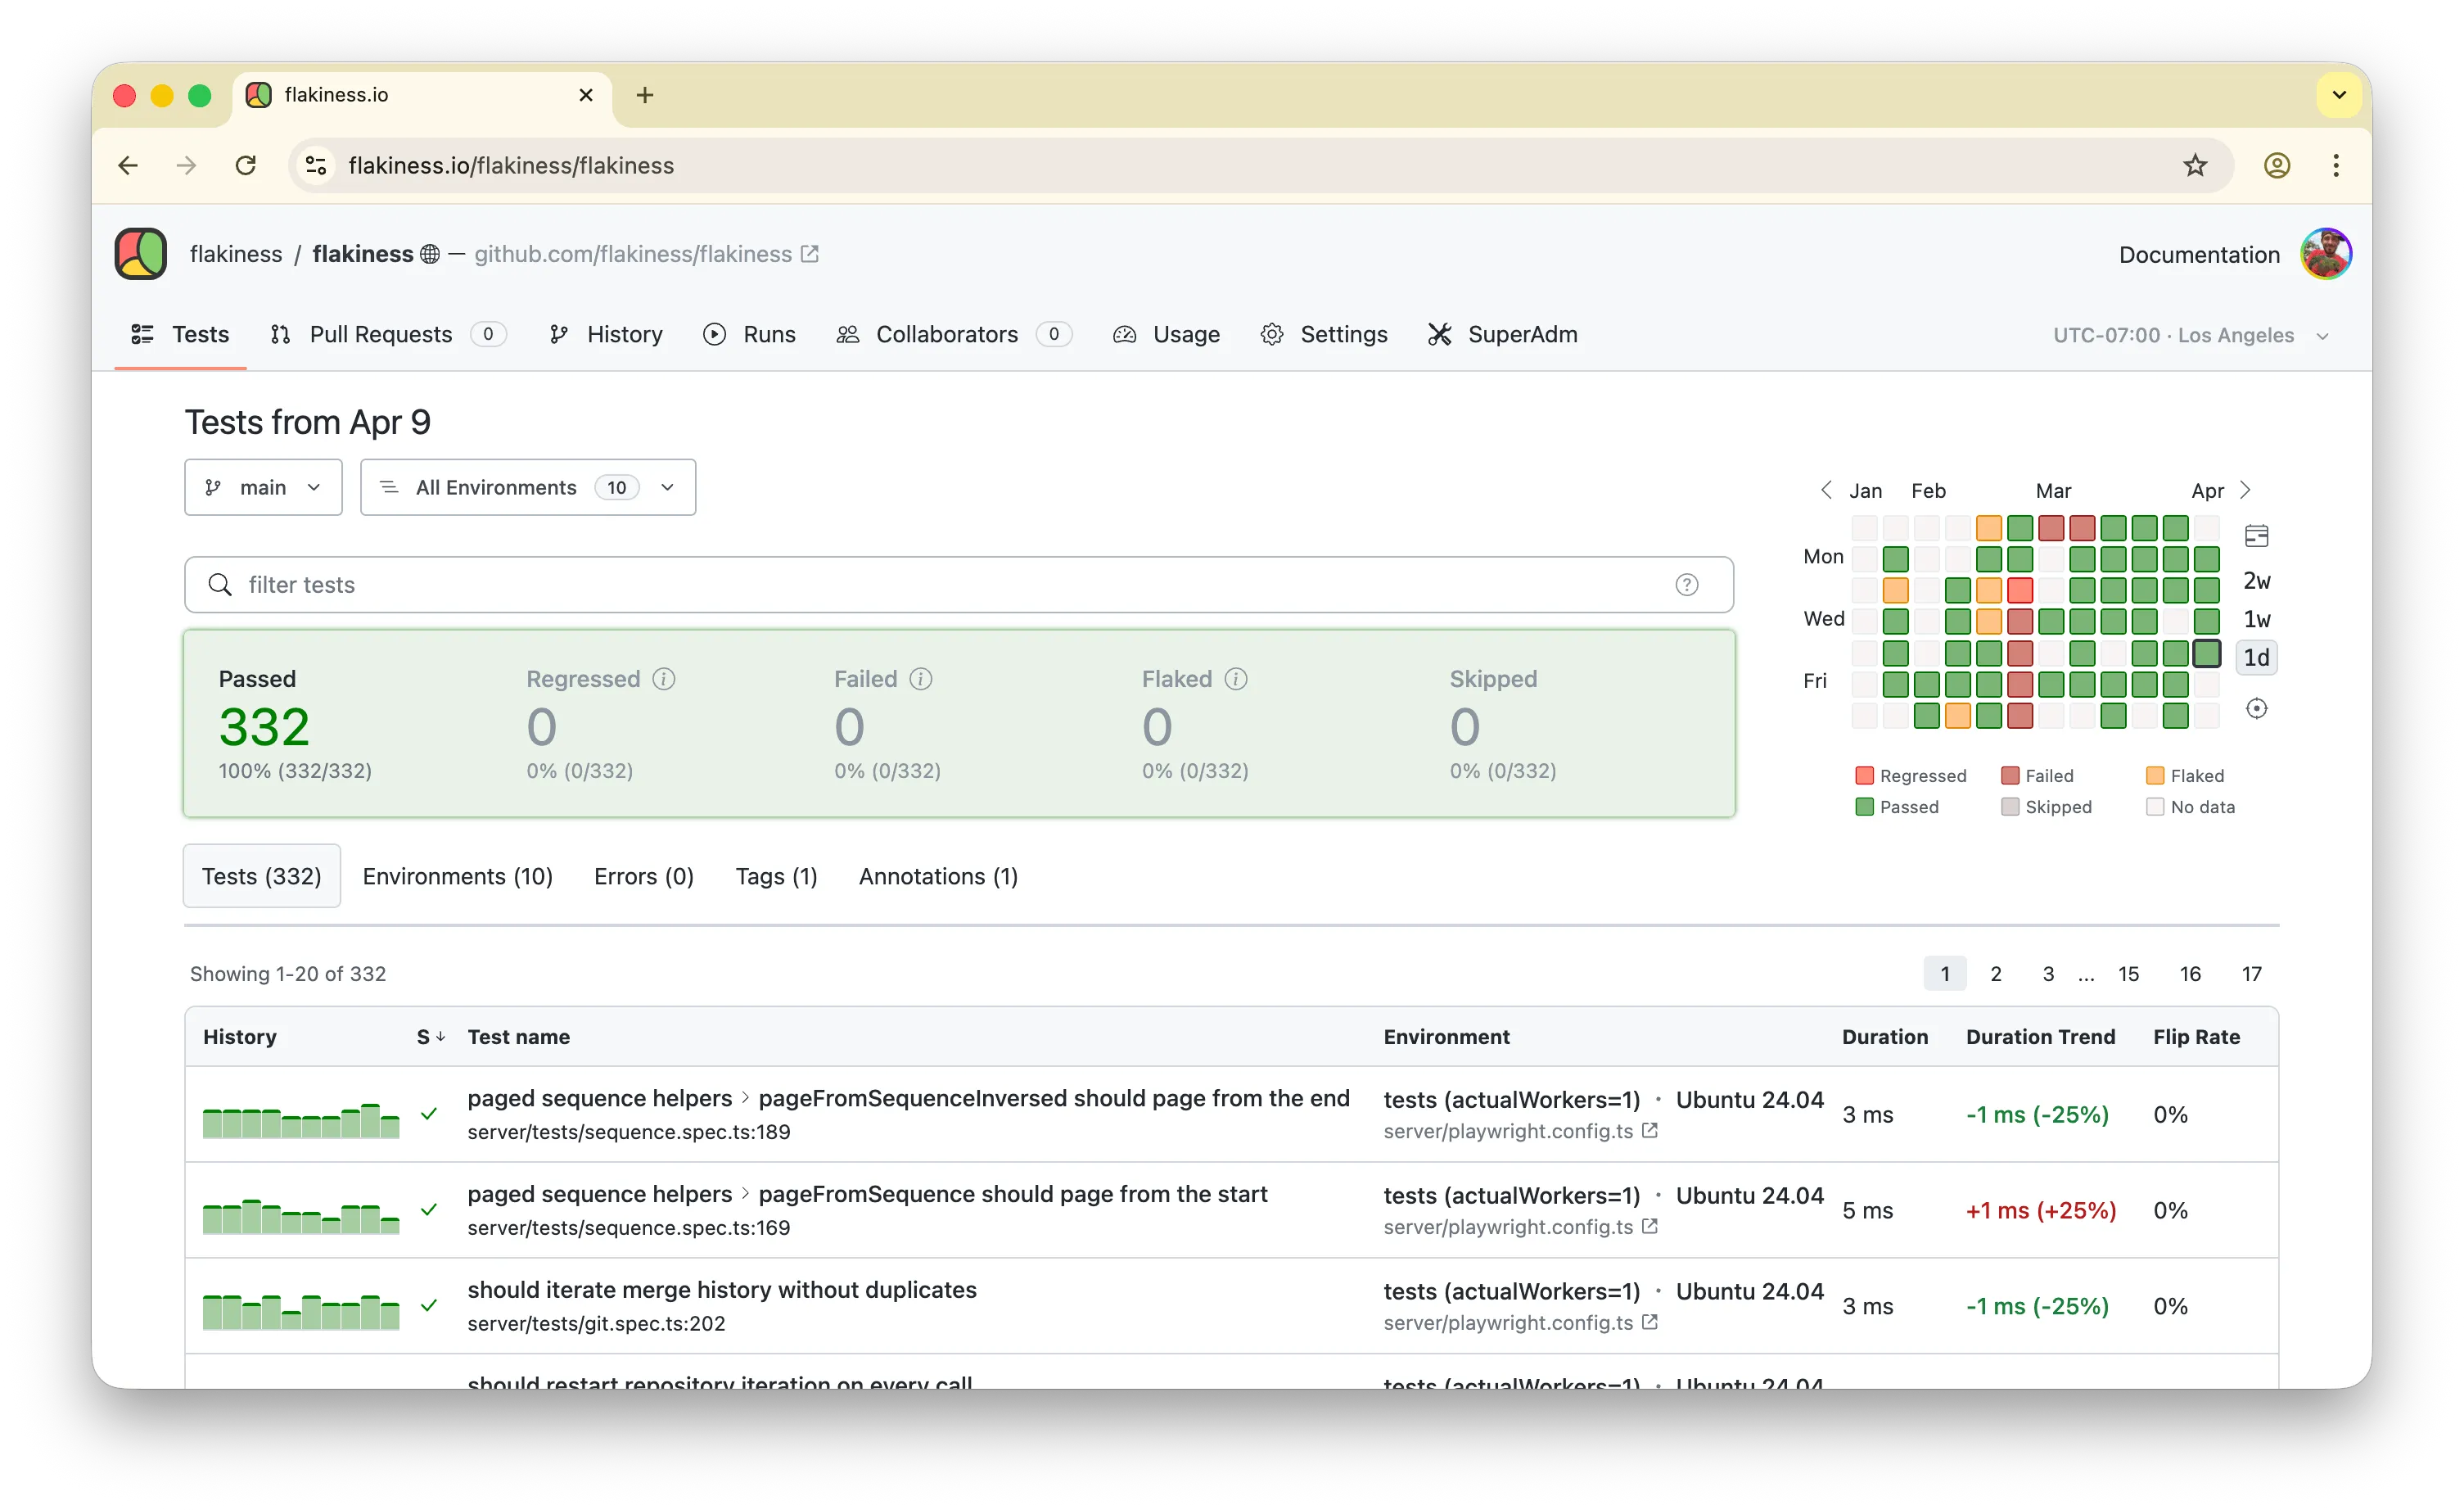Open a new browser tab
Viewport: 2464px width, 1510px height.
click(x=645, y=95)
